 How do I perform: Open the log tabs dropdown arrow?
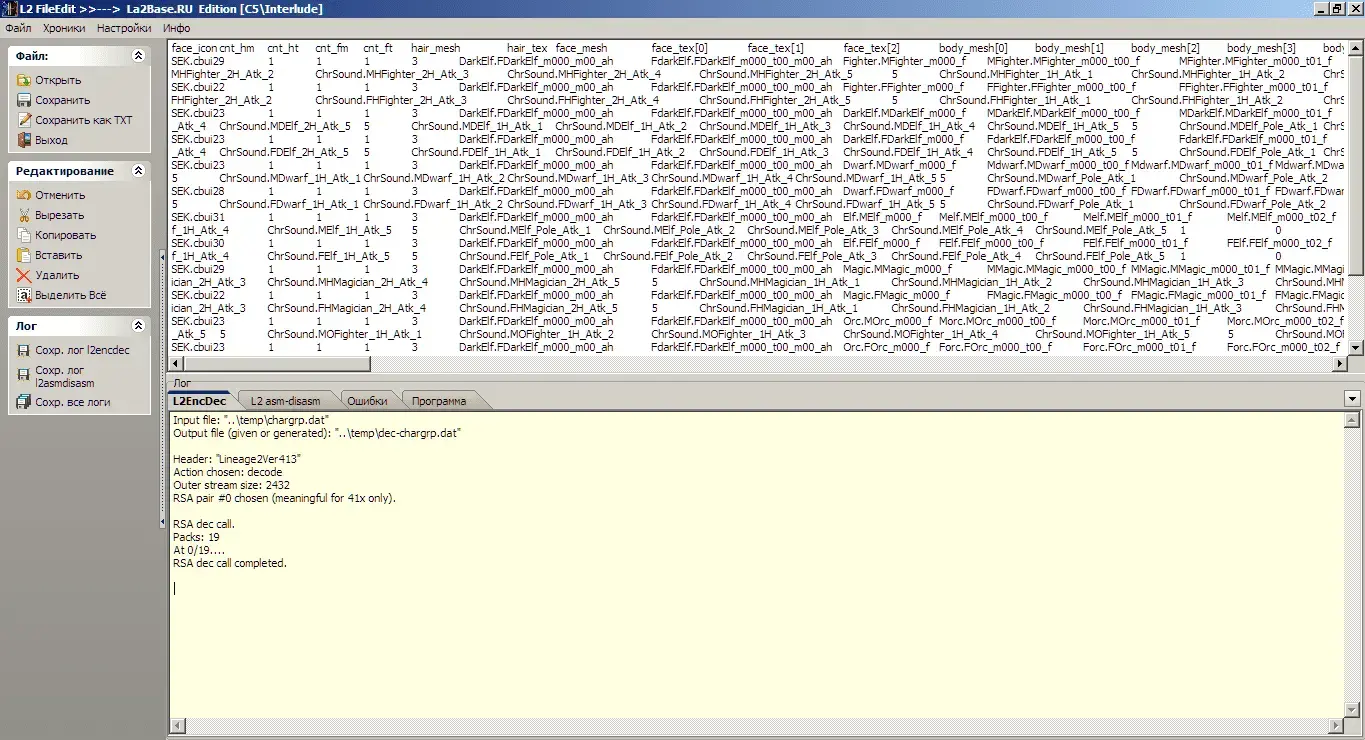coord(1353,399)
